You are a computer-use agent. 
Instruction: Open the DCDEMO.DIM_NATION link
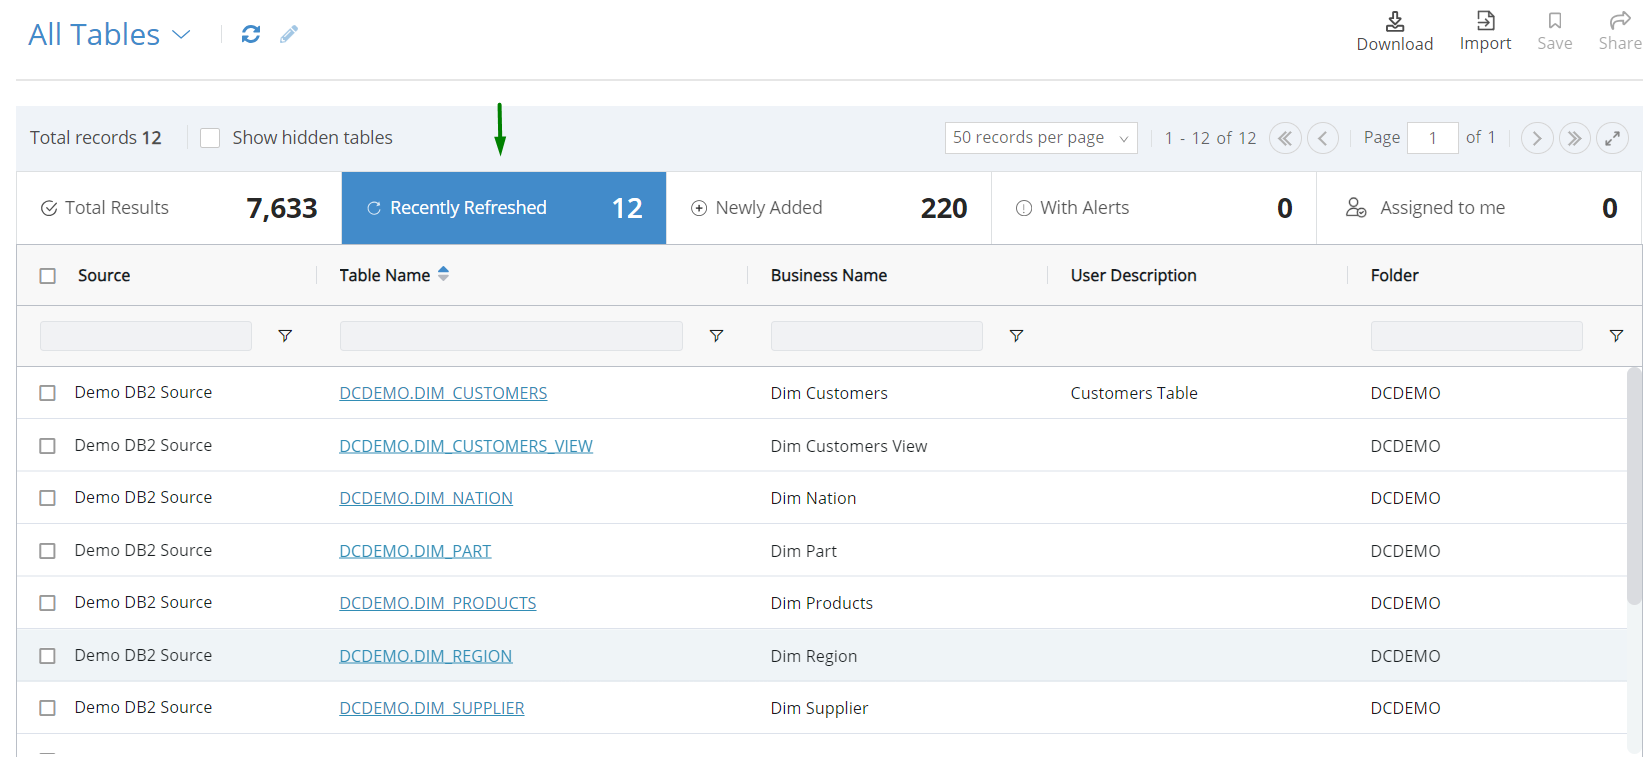(426, 498)
